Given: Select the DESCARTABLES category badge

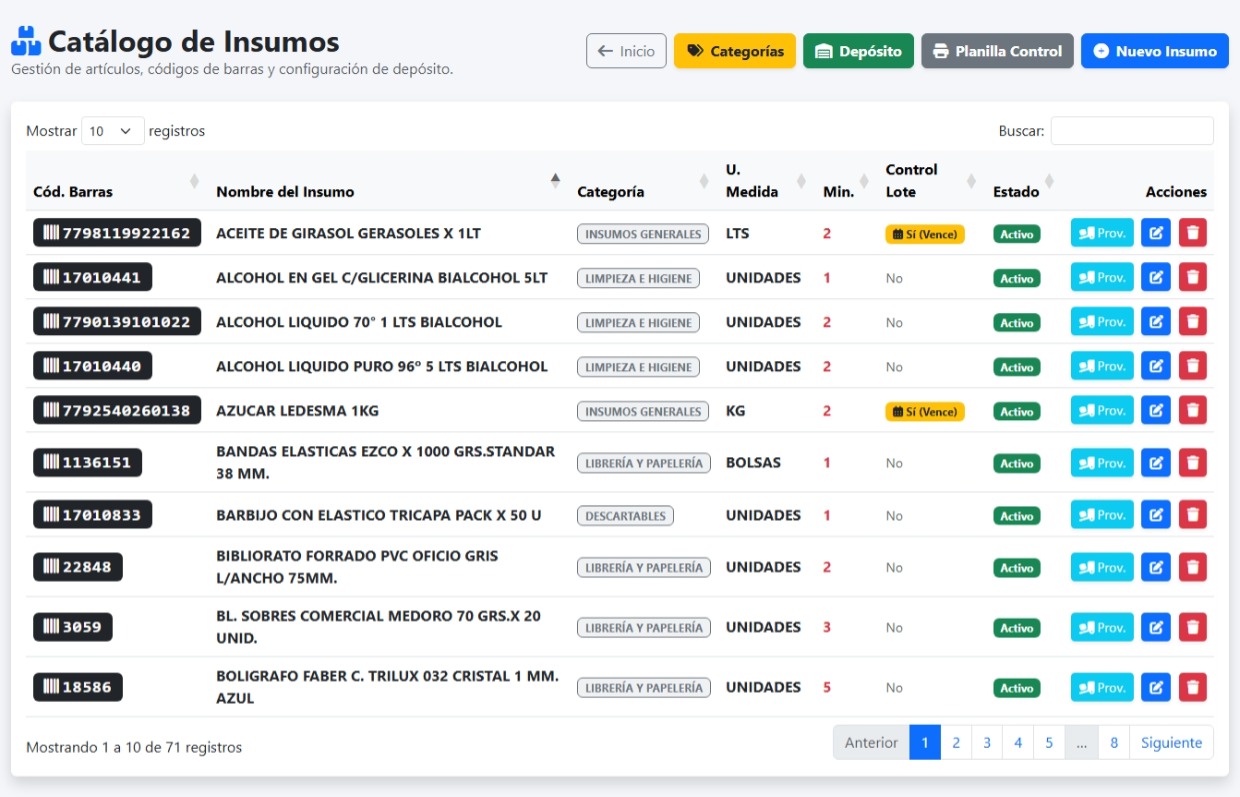Looking at the screenshot, I should point(625,516).
